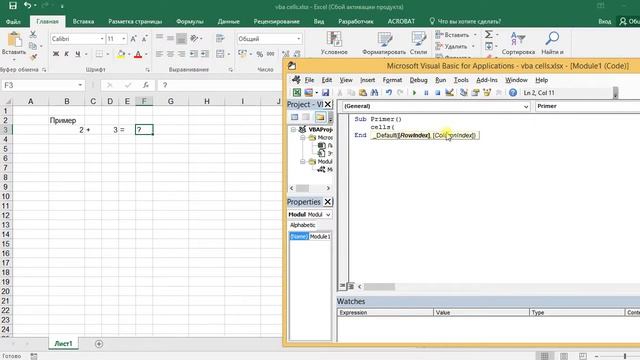Run the macro with the green play icon
This screenshot has width=640, height=360.
pyautogui.click(x=414, y=93)
